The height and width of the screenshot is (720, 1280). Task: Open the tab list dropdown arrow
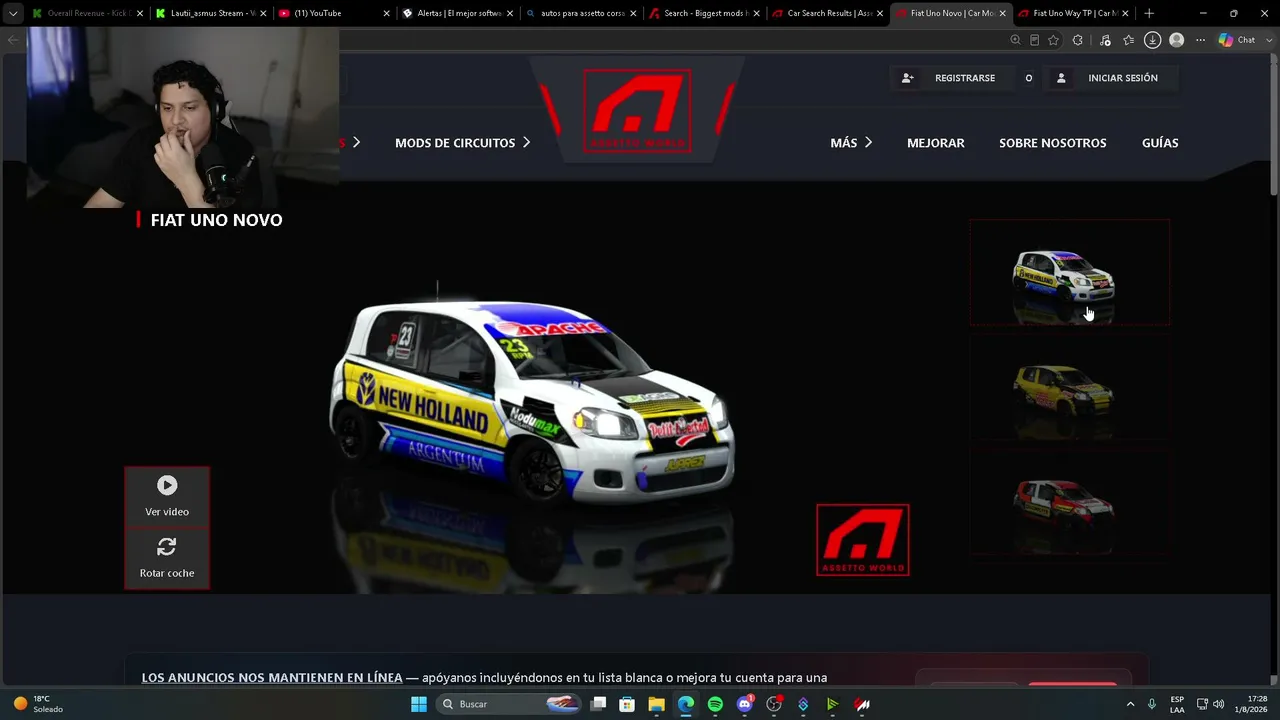pos(13,13)
